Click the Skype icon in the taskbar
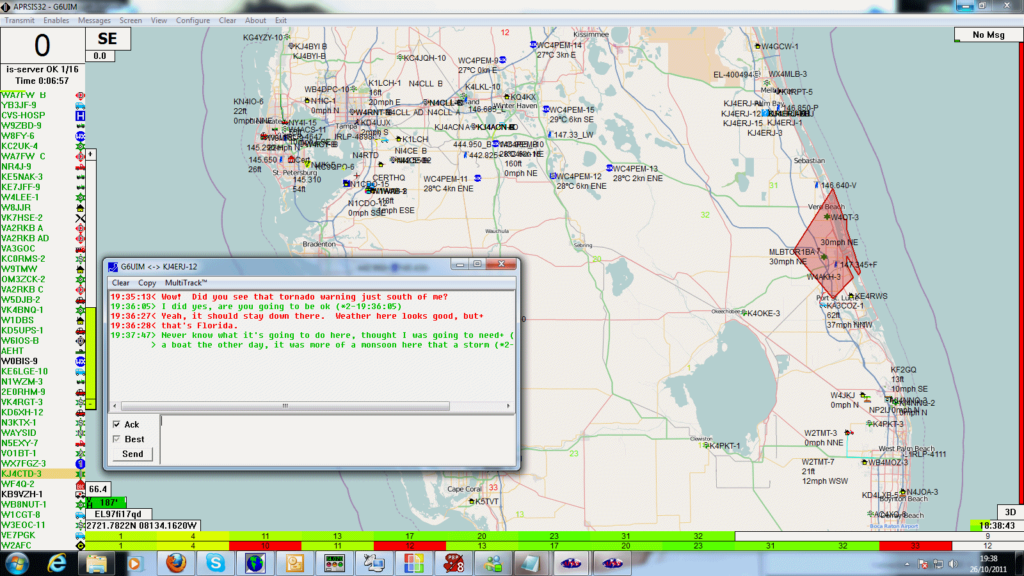This screenshot has width=1024, height=576. (216, 563)
